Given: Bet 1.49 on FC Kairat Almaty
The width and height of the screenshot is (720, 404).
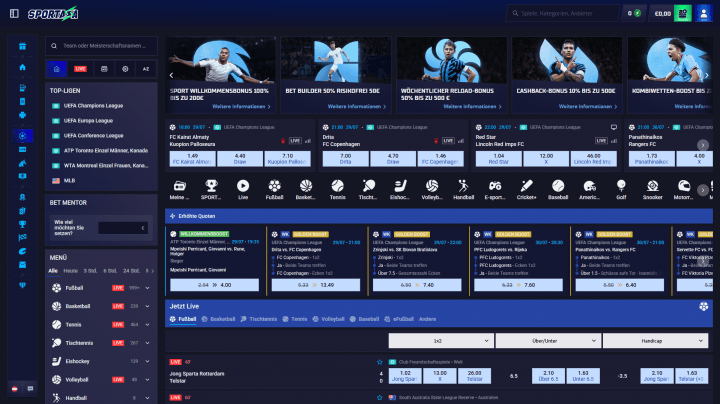Looking at the screenshot, I should click(x=192, y=159).
